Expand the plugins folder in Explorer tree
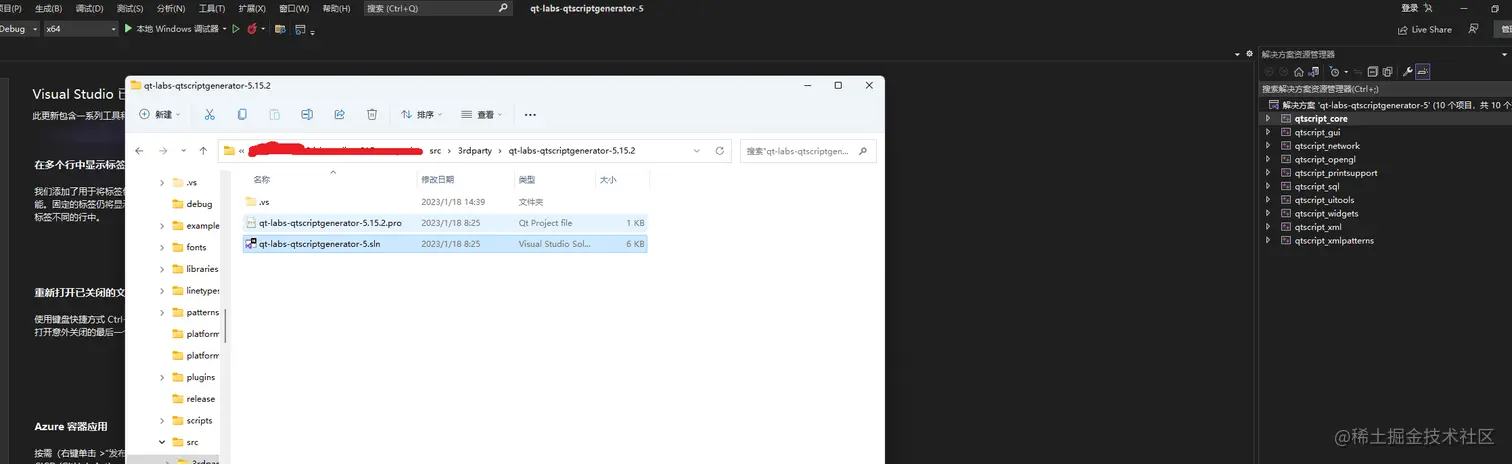This screenshot has height=464, width=1512. pos(162,377)
